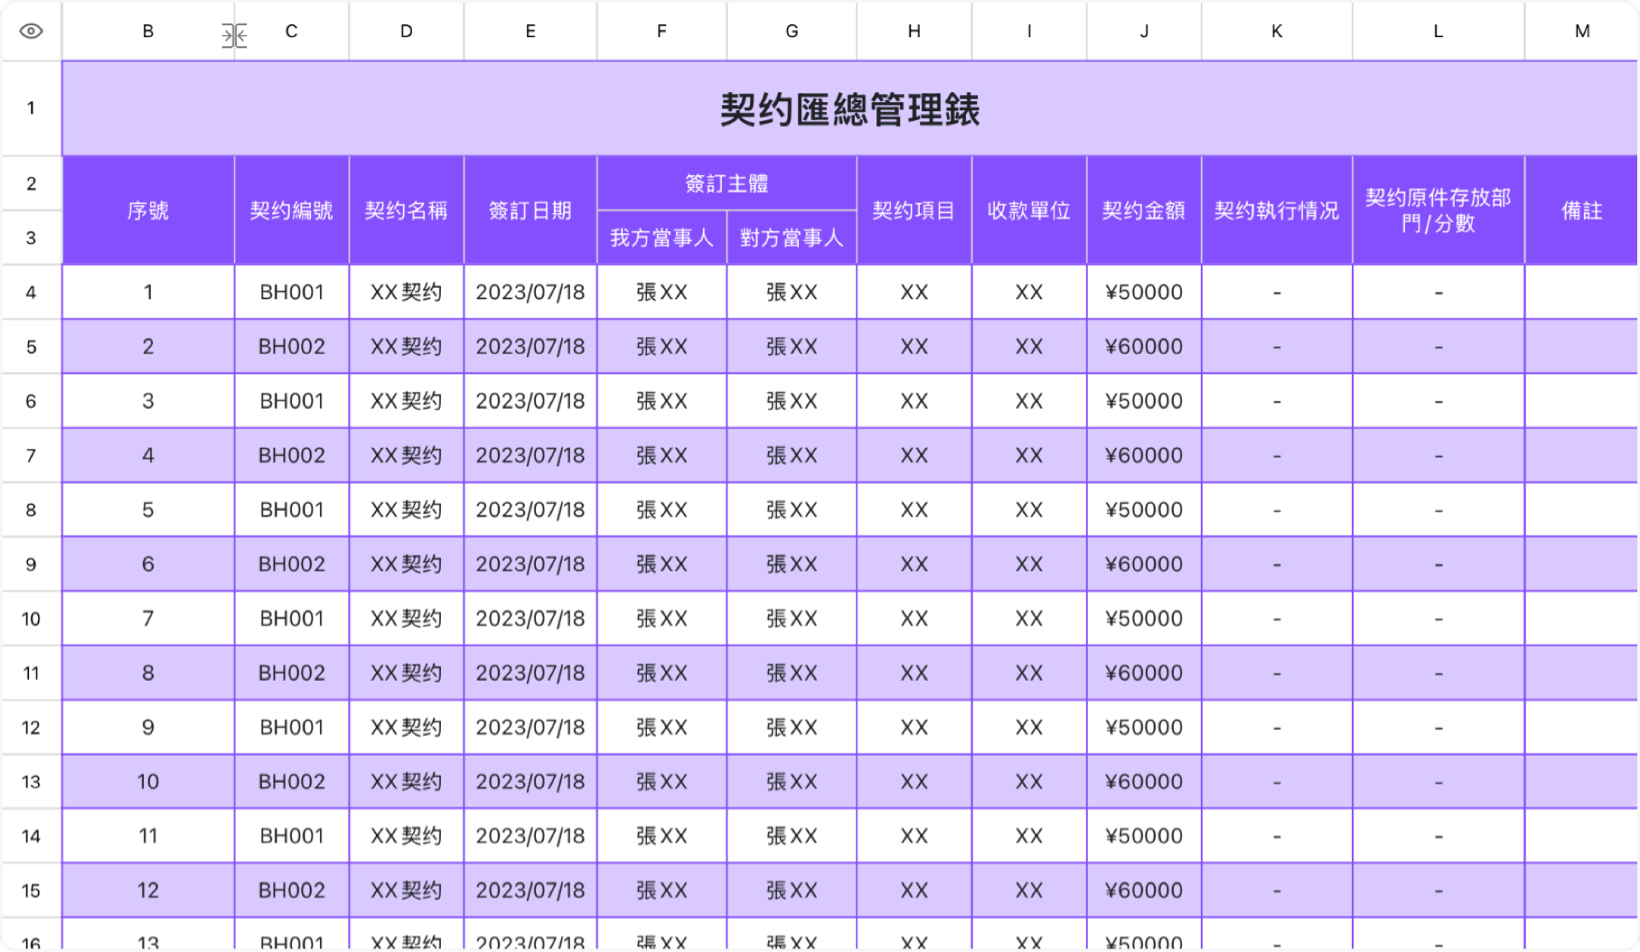Expand hidden columns between B and C
Image resolution: width=1640 pixels, height=952 pixels.
point(234,36)
